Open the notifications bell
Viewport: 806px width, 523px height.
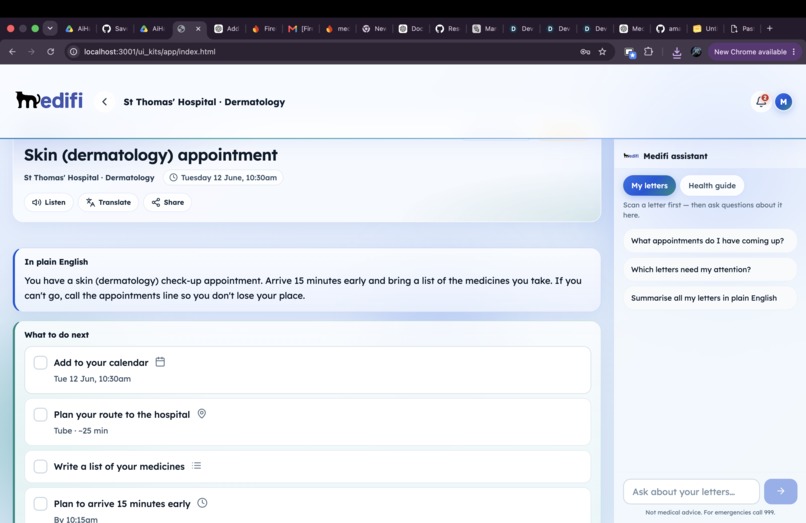(761, 101)
